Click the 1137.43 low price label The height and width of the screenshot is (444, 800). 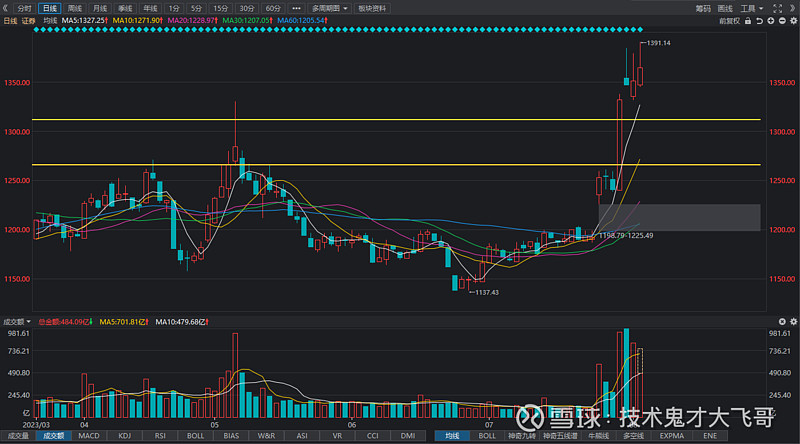(487, 292)
